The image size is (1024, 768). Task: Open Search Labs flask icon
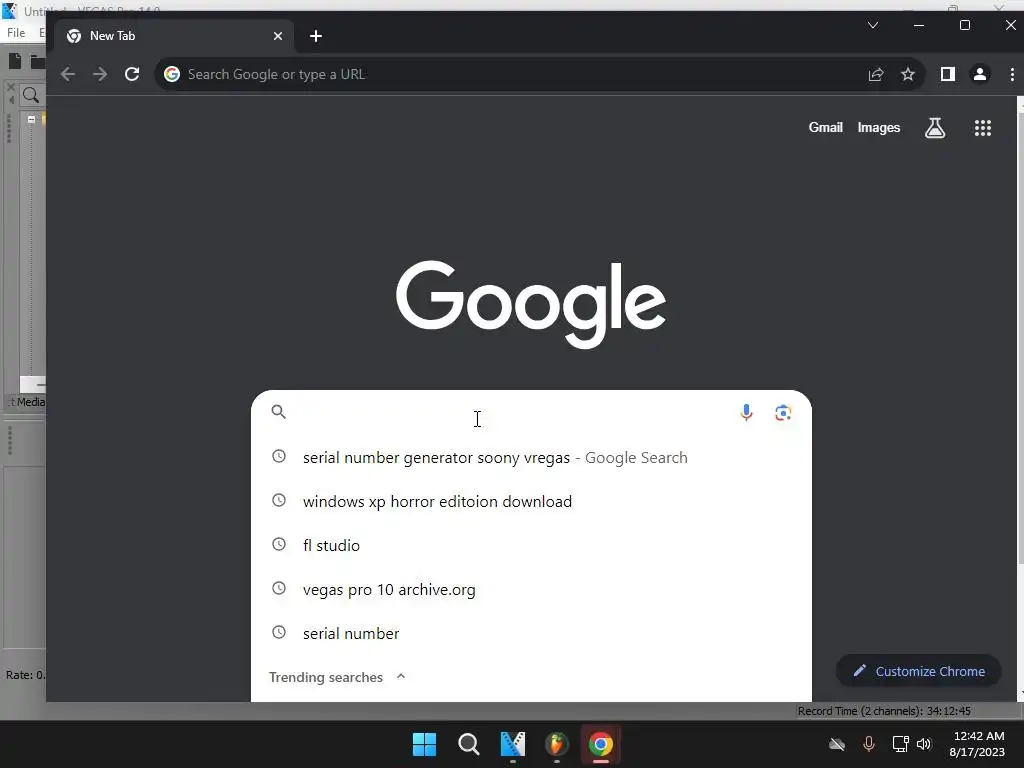click(935, 128)
